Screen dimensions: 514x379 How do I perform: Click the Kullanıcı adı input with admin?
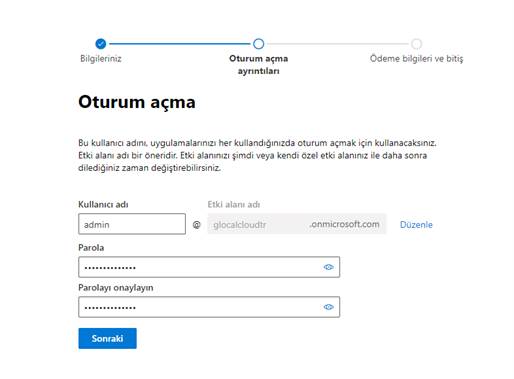click(132, 224)
